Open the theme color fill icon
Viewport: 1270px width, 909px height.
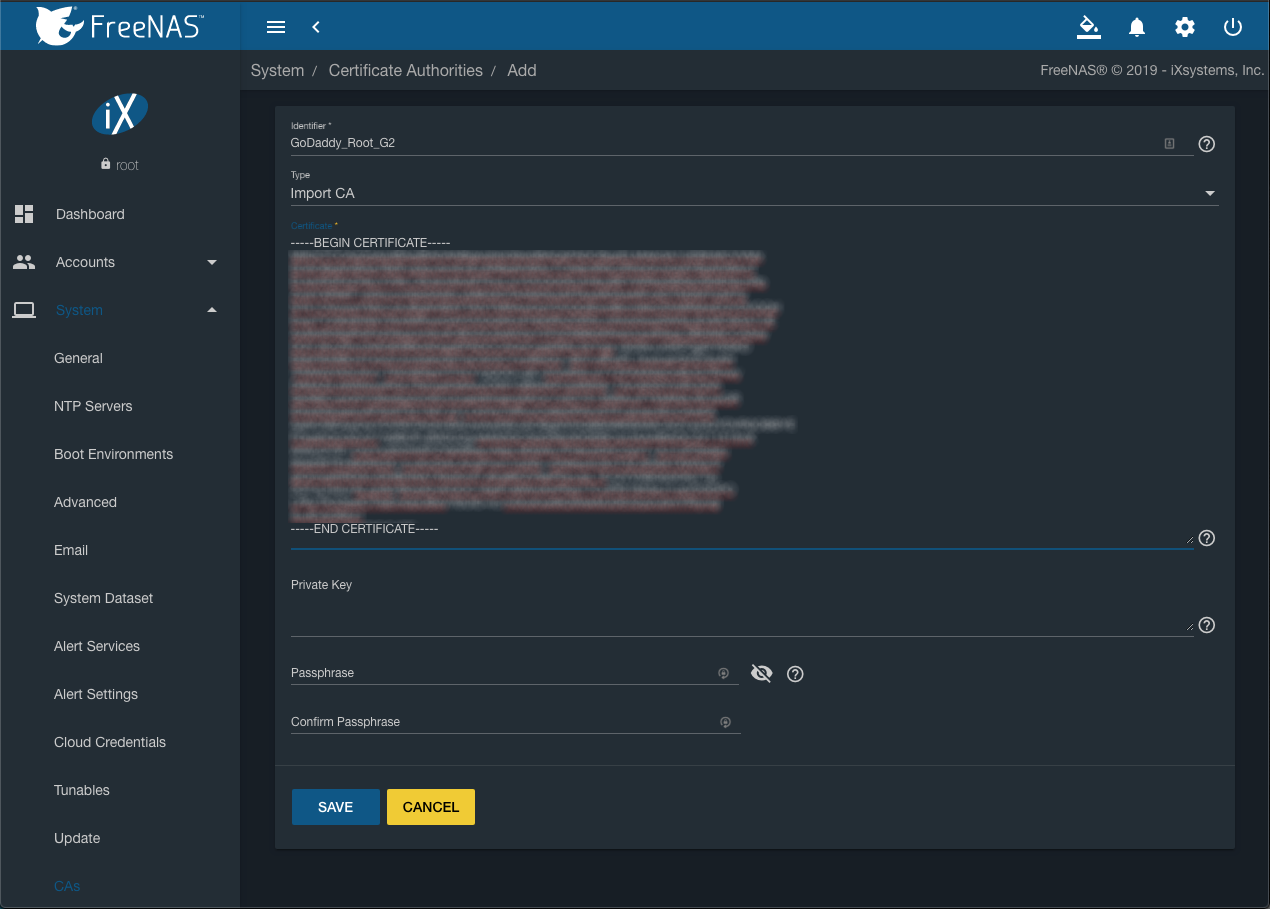tap(1089, 27)
